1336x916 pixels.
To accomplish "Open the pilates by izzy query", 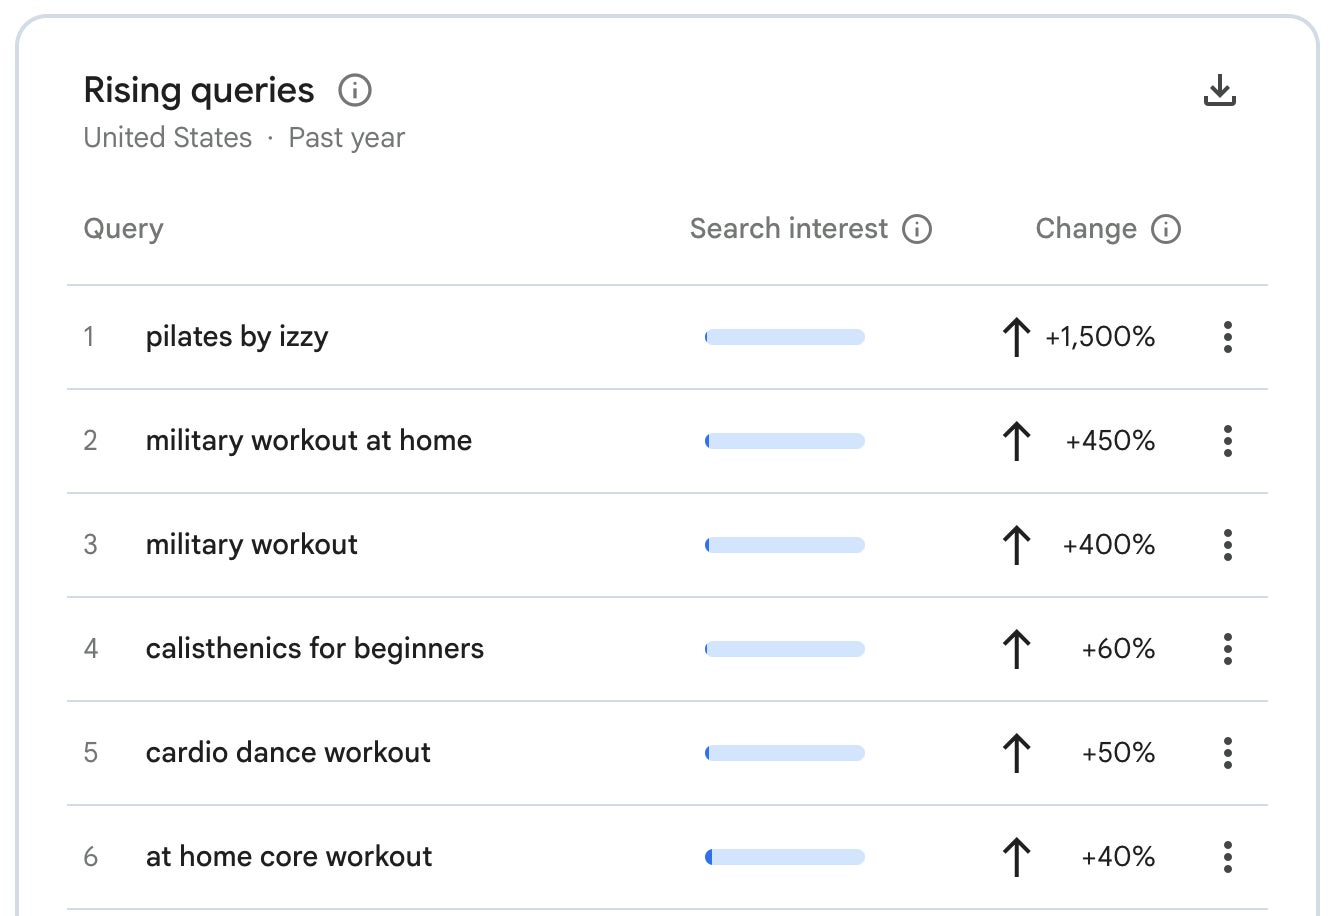I will 237,337.
